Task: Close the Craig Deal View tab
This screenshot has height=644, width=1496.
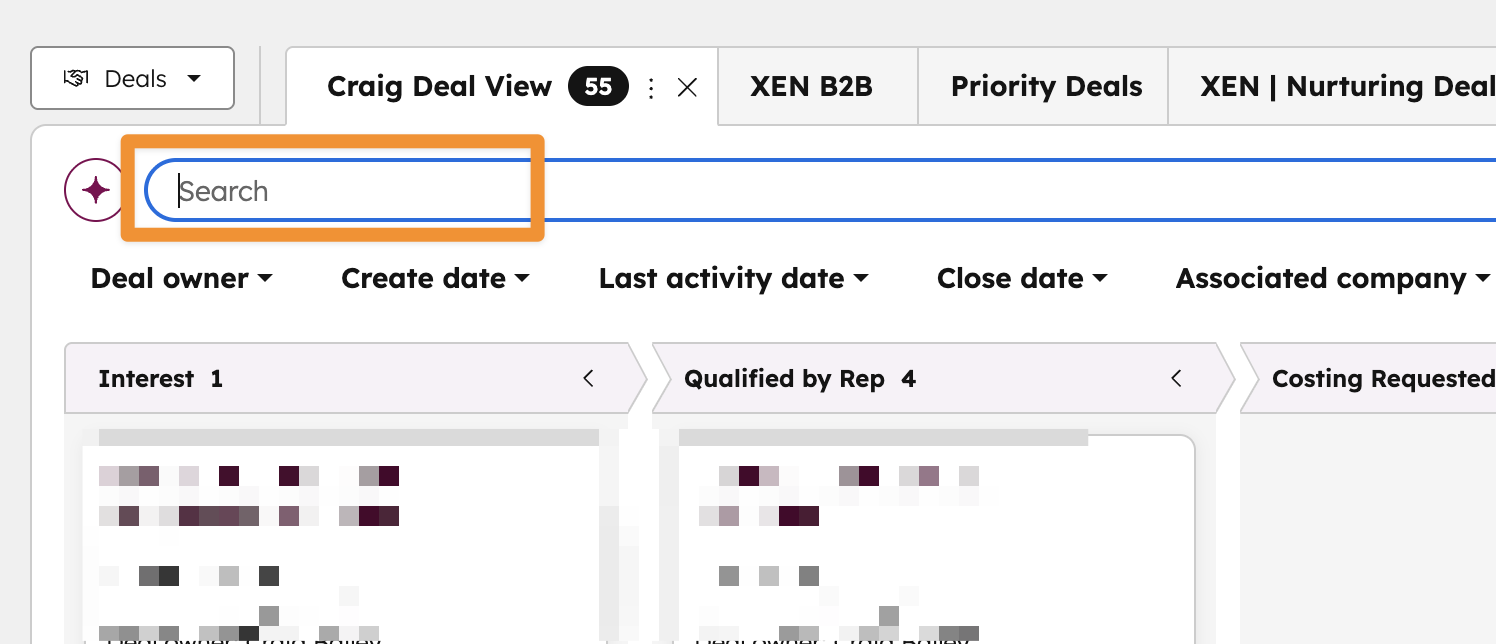Action: [x=687, y=88]
